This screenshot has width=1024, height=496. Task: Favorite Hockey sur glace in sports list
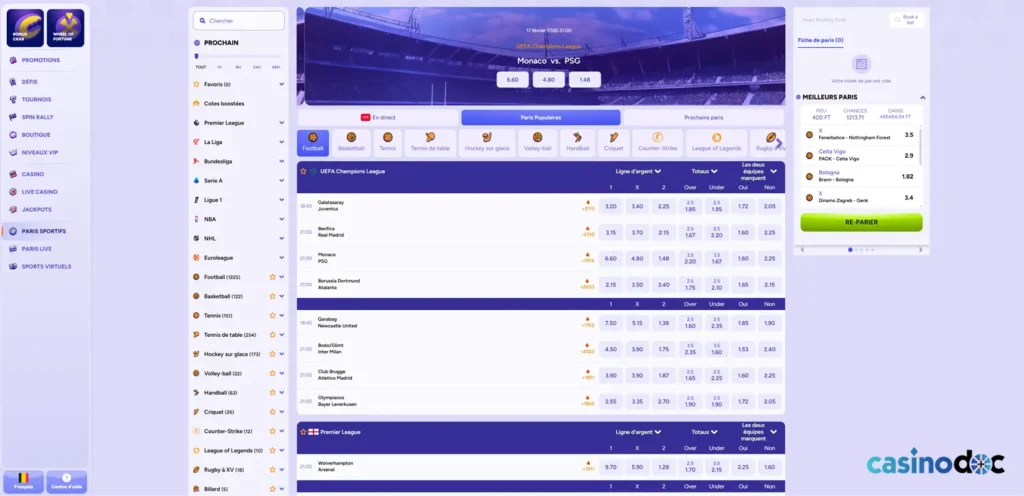tap(273, 354)
